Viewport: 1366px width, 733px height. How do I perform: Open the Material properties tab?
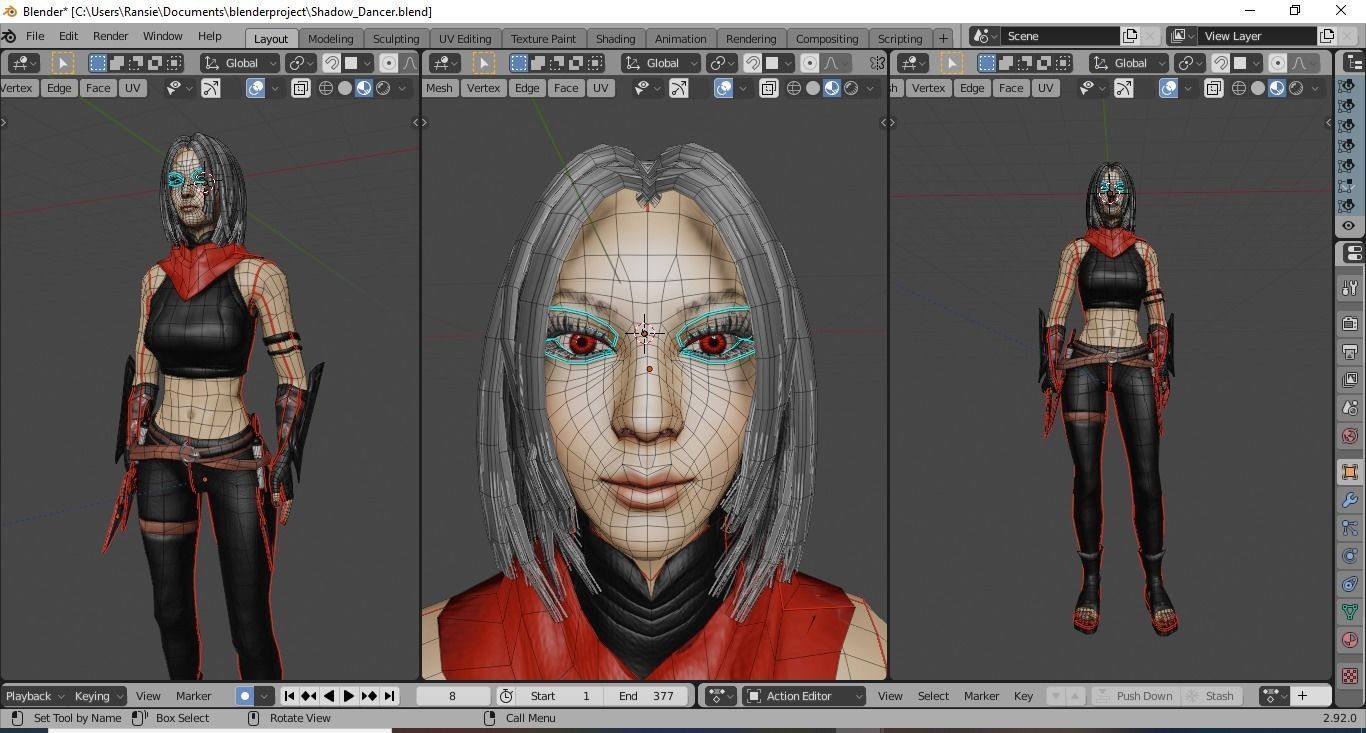1350,640
